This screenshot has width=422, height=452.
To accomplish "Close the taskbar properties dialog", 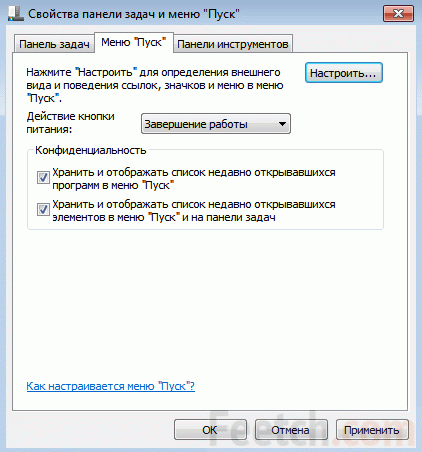I will click(398, 14).
